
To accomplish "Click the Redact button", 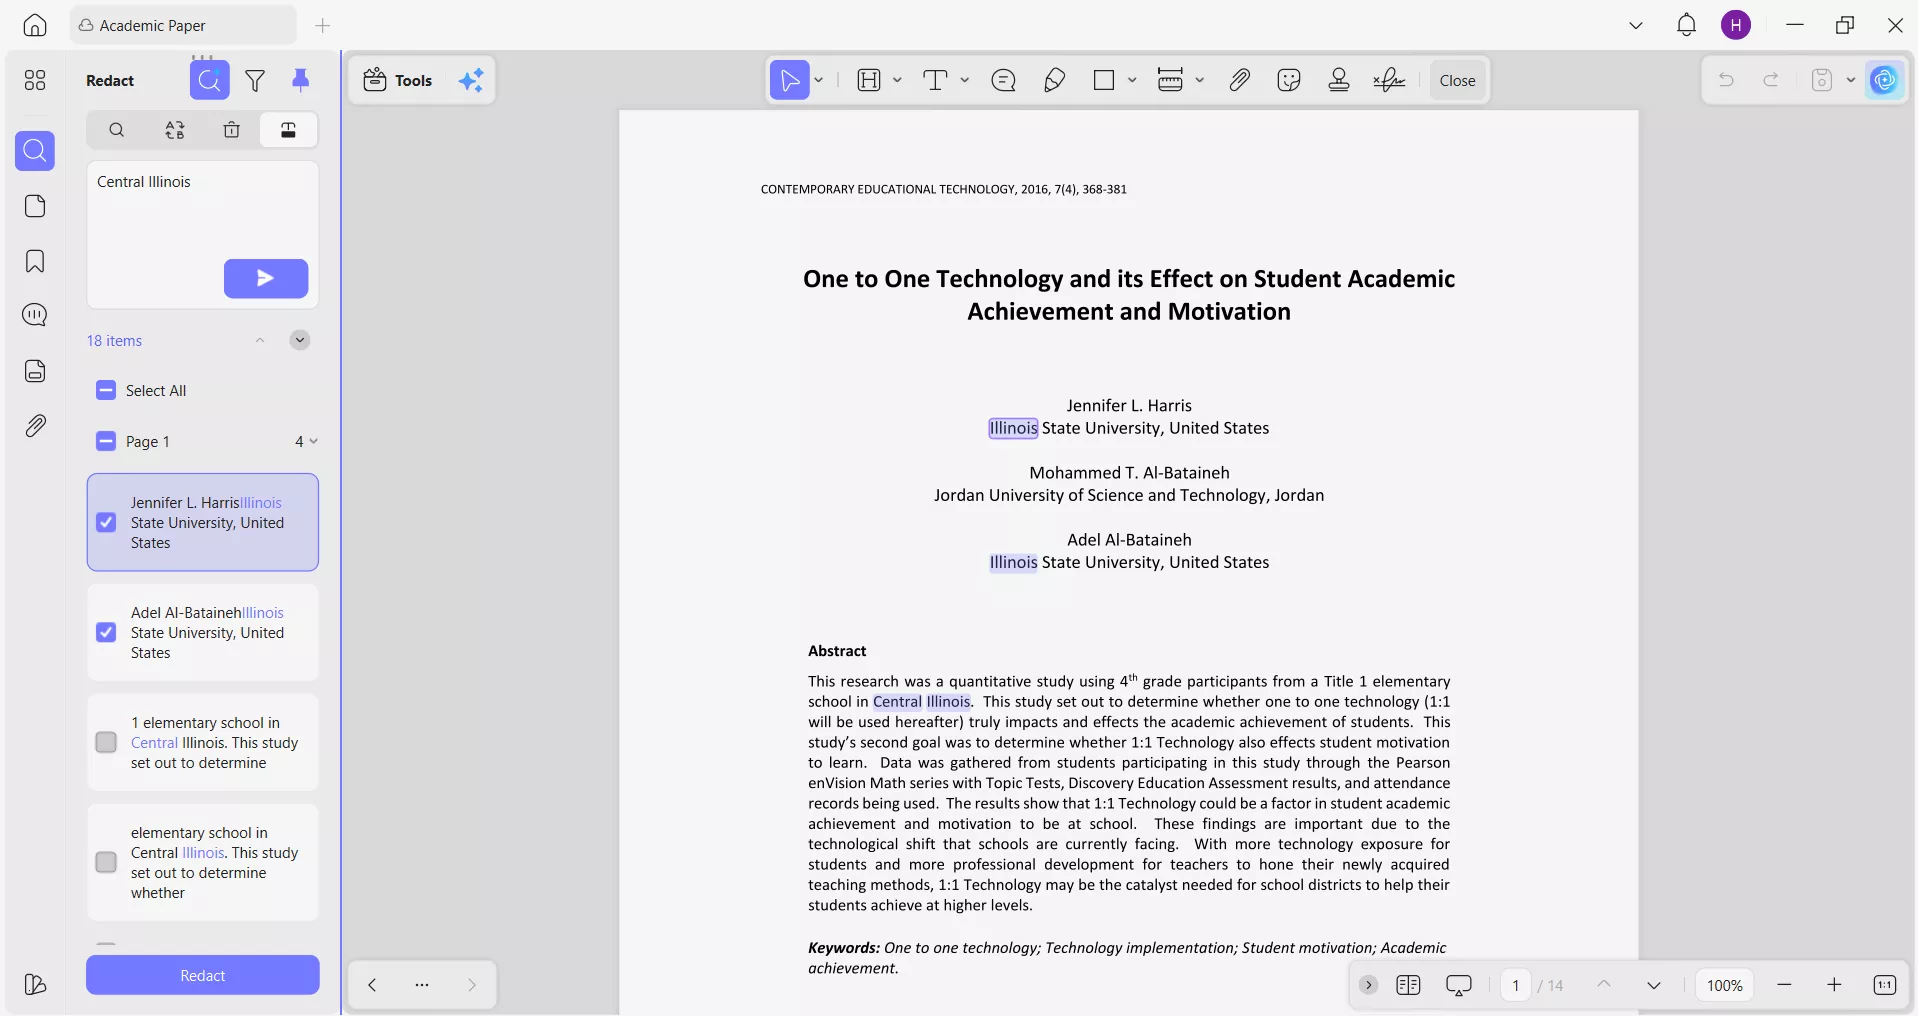I will click(x=203, y=975).
